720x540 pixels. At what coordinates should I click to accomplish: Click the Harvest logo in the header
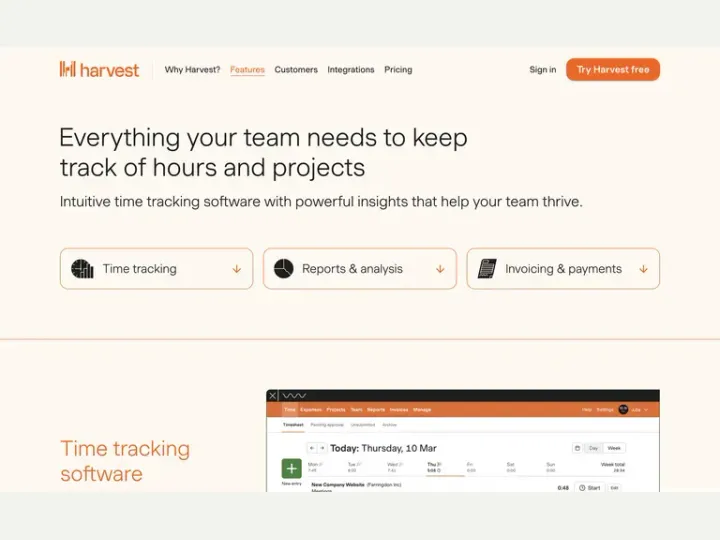(99, 70)
